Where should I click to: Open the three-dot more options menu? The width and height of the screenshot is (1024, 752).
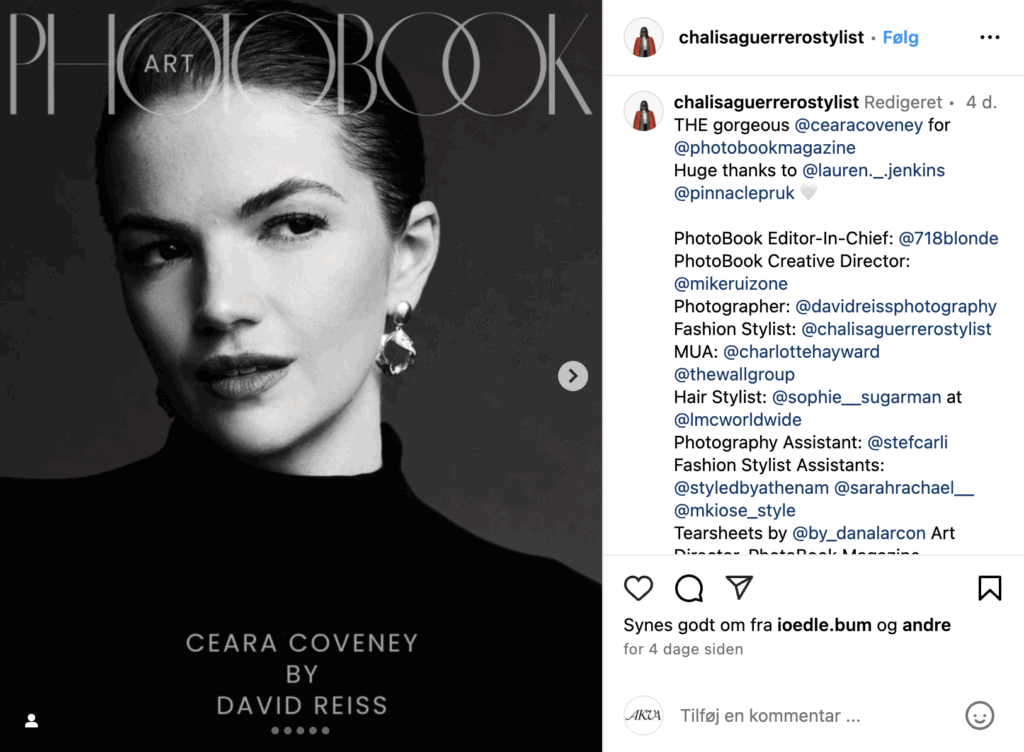[x=989, y=37]
